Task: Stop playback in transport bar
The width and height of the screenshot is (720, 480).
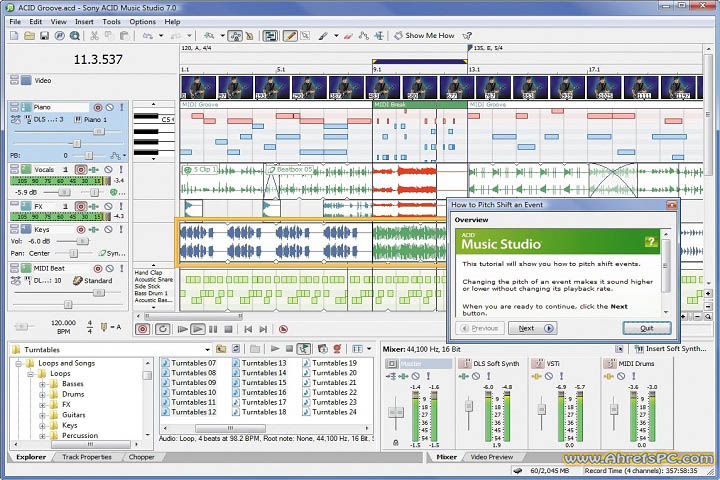Action: [228, 329]
